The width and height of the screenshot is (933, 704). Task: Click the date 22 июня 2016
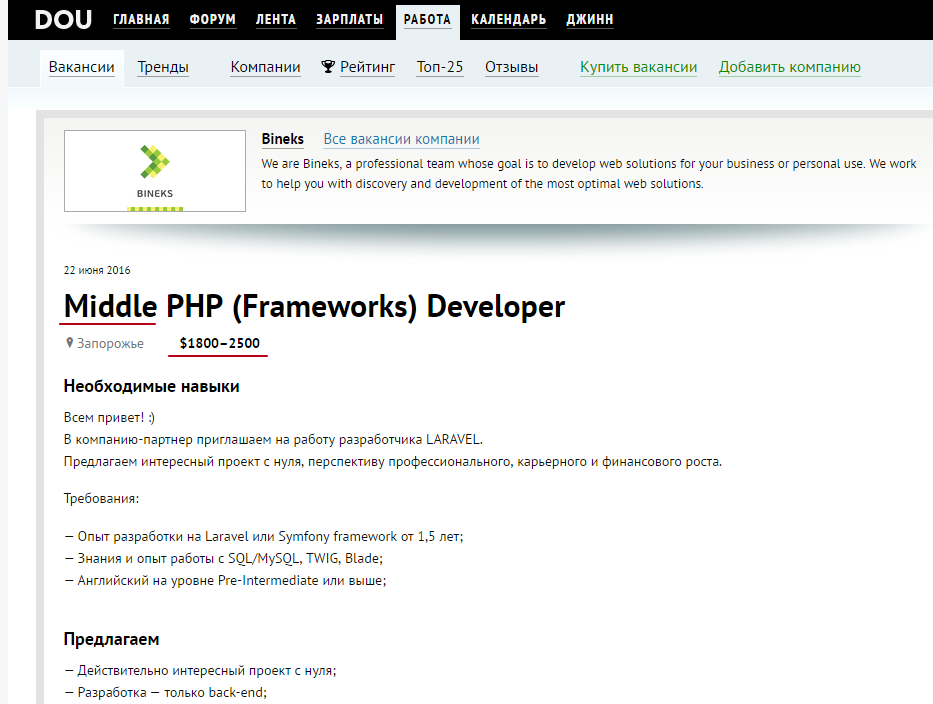(x=97, y=270)
